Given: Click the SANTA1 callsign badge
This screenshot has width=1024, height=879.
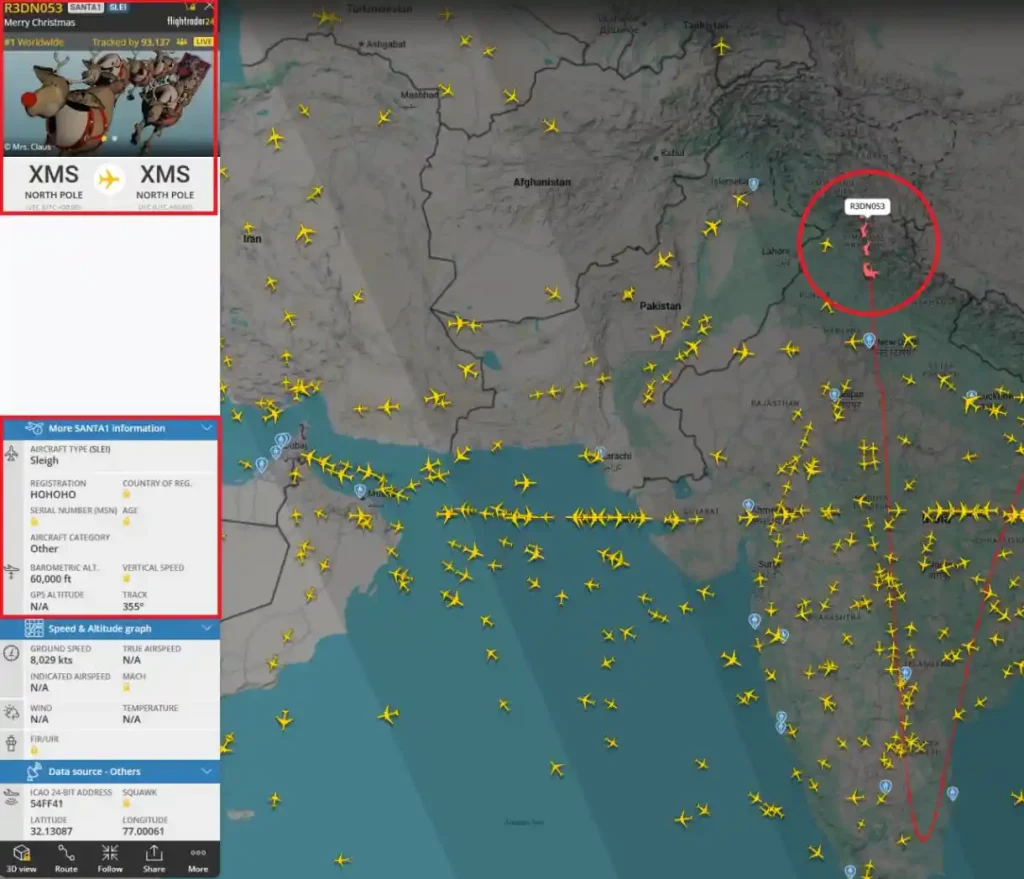Looking at the screenshot, I should click(x=84, y=7).
